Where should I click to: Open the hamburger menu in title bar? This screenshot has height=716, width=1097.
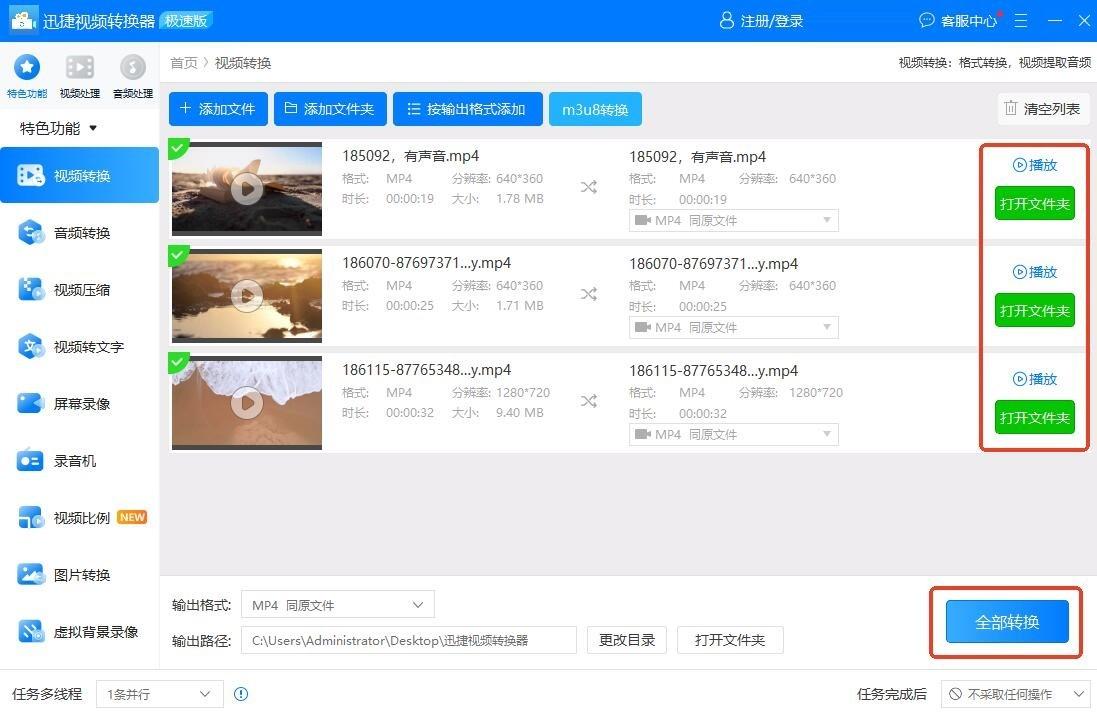(1021, 20)
